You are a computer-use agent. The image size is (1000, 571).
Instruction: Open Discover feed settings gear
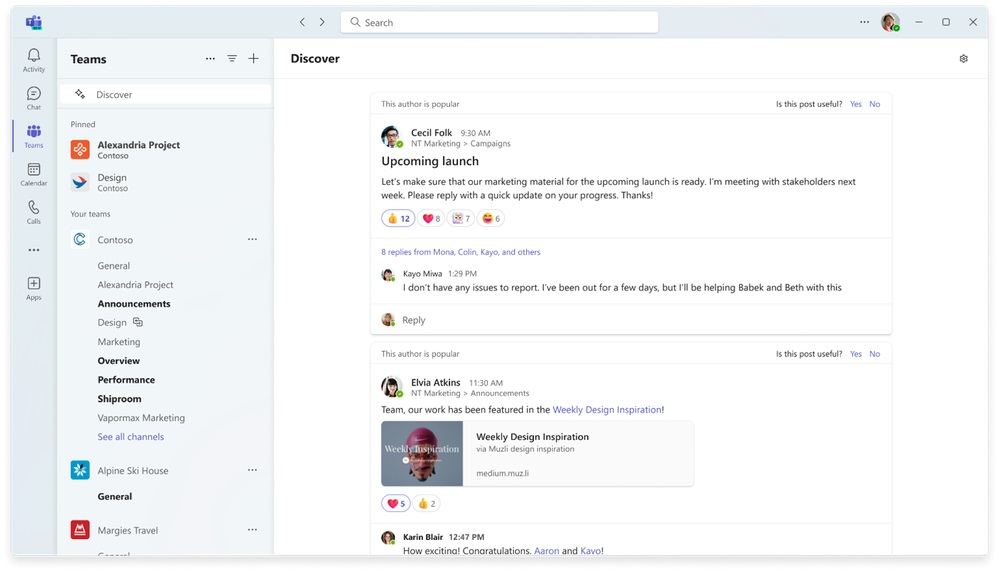coord(963,59)
